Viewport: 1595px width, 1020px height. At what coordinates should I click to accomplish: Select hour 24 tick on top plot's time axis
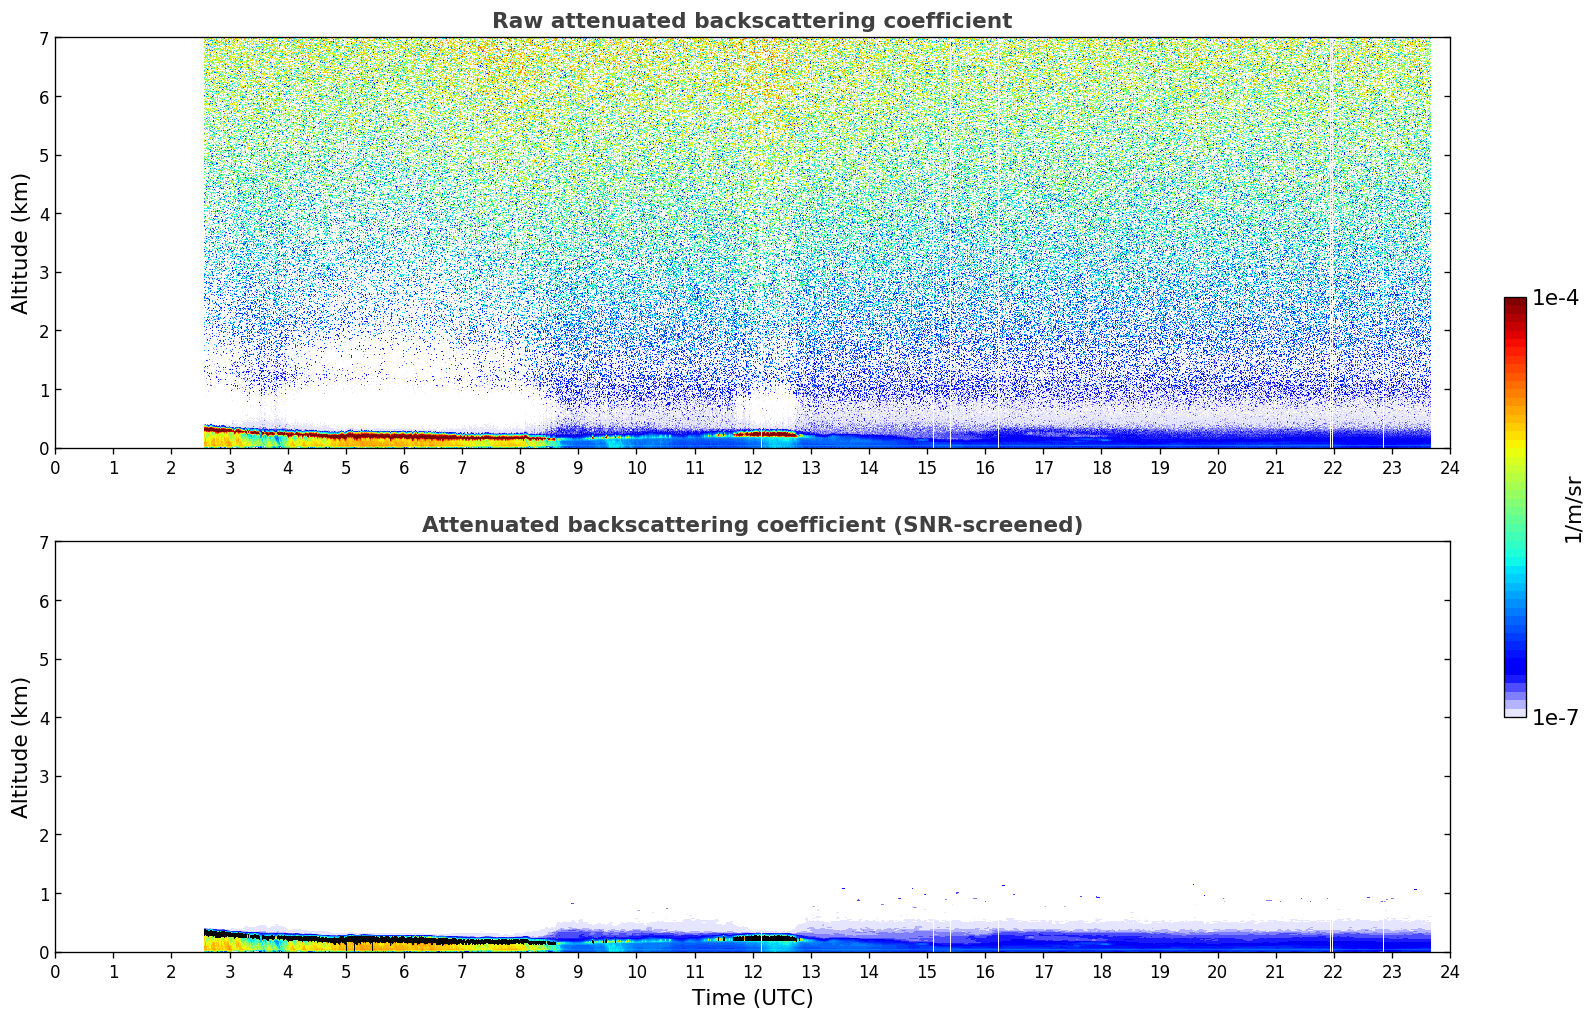(1449, 467)
